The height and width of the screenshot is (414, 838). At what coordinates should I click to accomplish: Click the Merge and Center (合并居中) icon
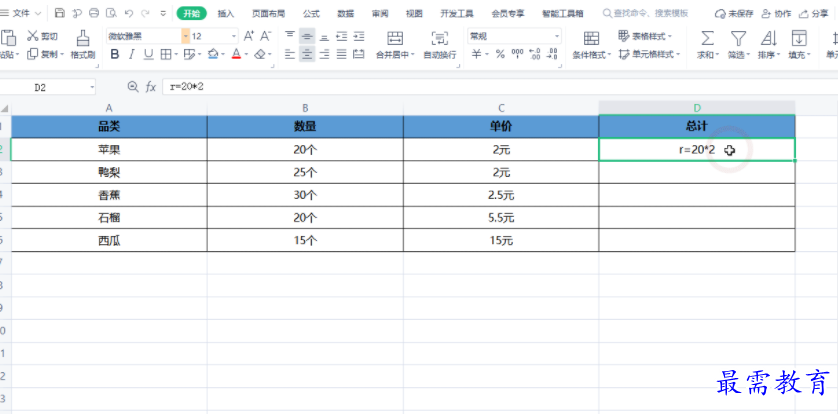395,38
